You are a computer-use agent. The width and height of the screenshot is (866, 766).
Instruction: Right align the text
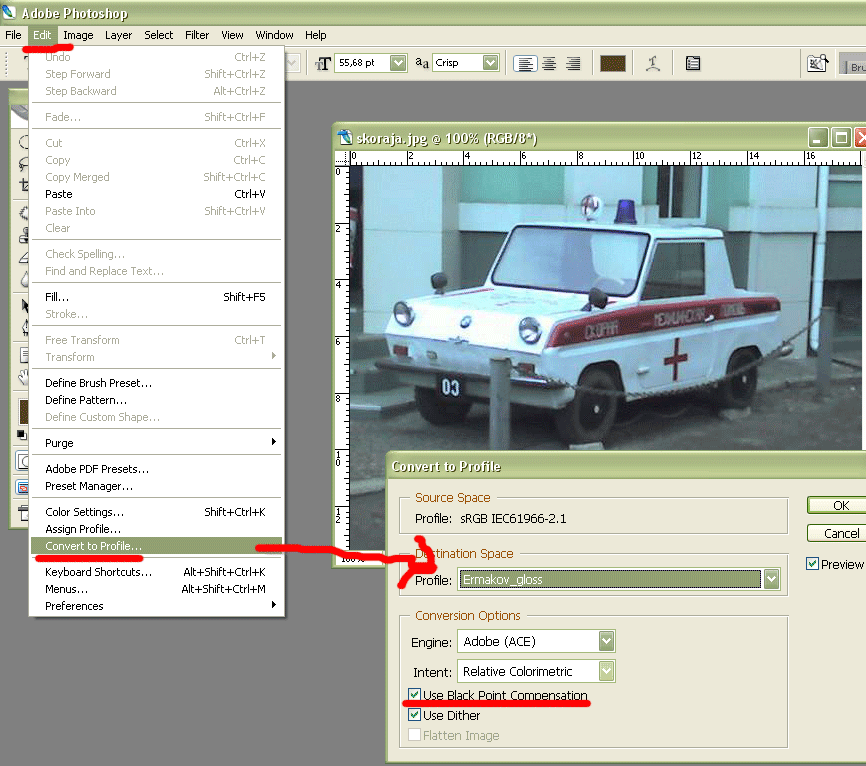573,64
